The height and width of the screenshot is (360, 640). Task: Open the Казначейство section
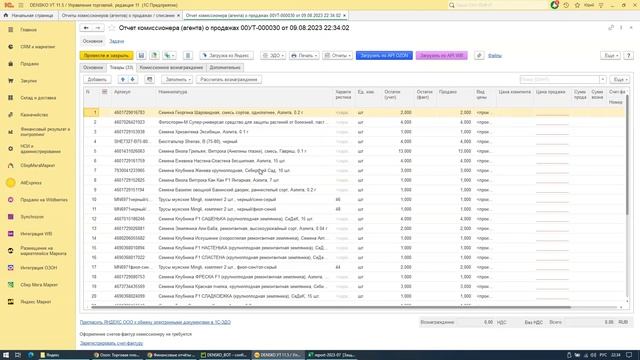pos(34,115)
